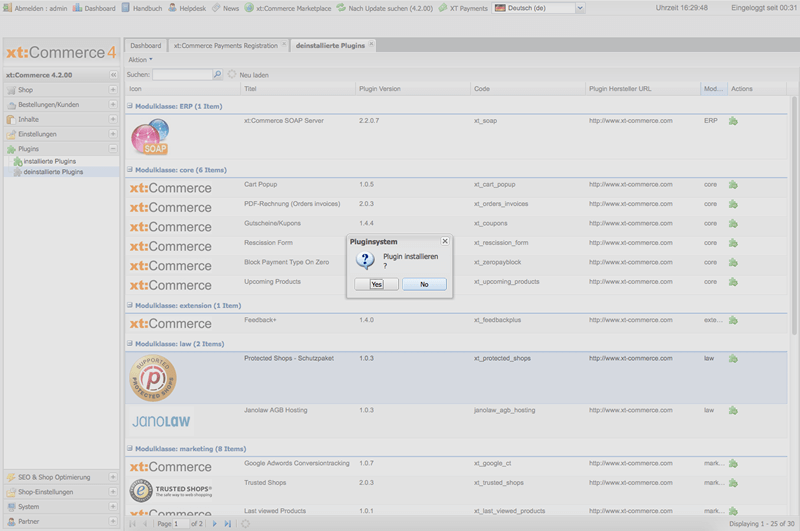Sort by Plugin Version column header
This screenshot has height=531, width=800.
click(412, 89)
